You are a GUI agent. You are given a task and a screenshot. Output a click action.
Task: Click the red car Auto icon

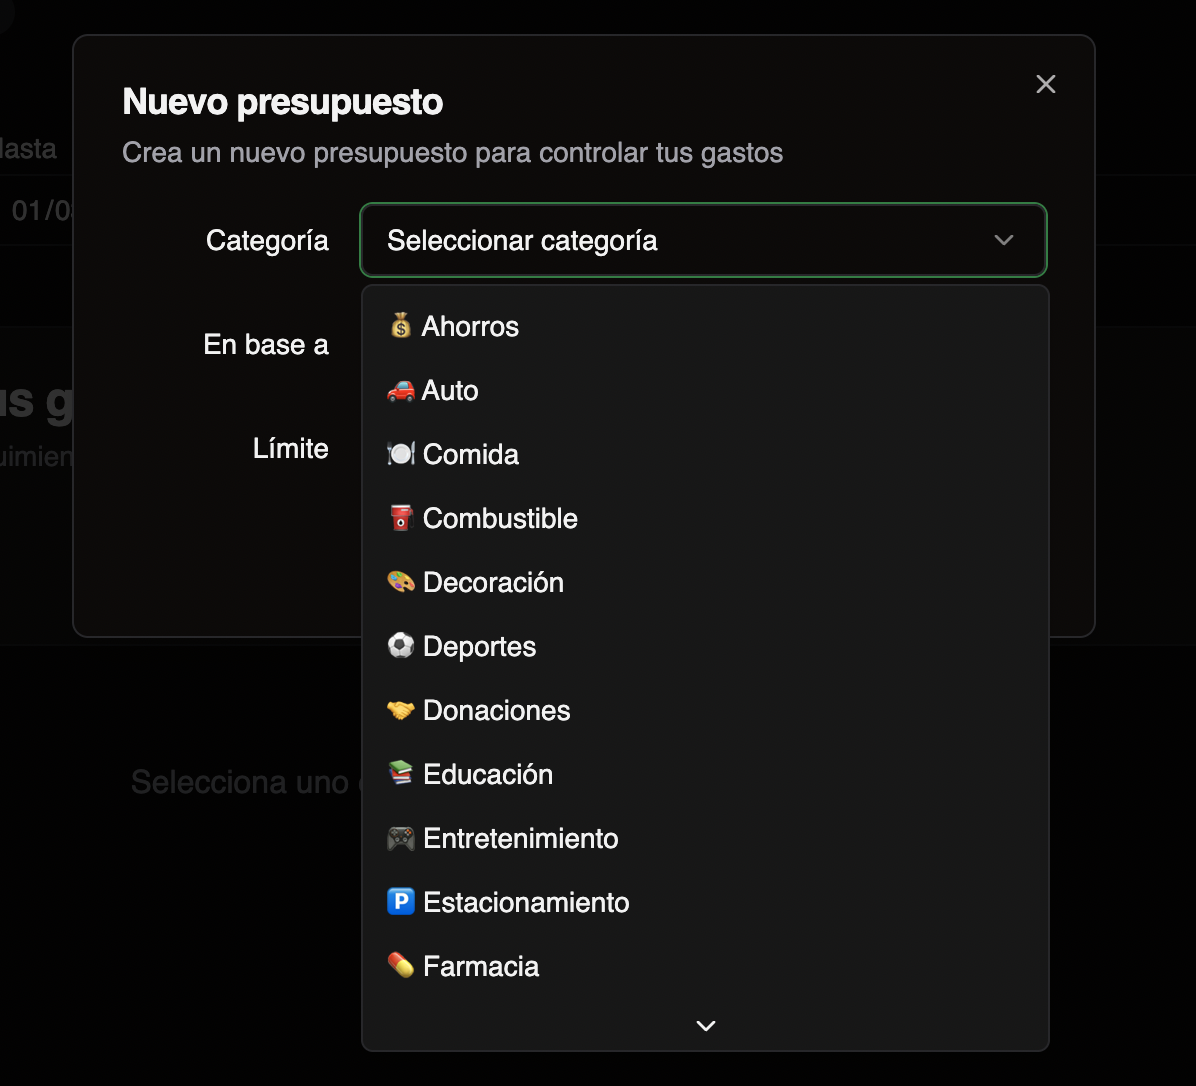[x=400, y=390]
